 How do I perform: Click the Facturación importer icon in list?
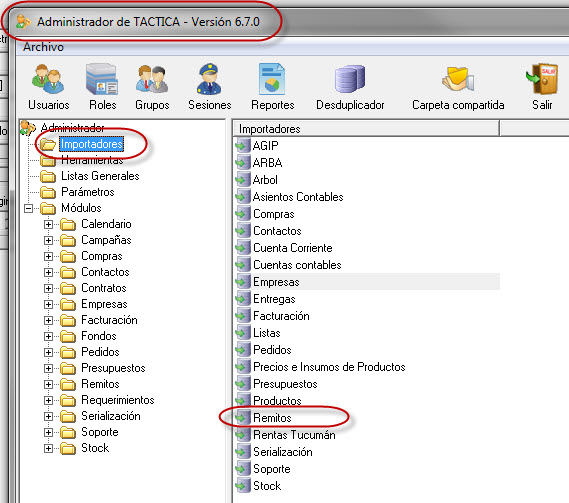tap(243, 316)
